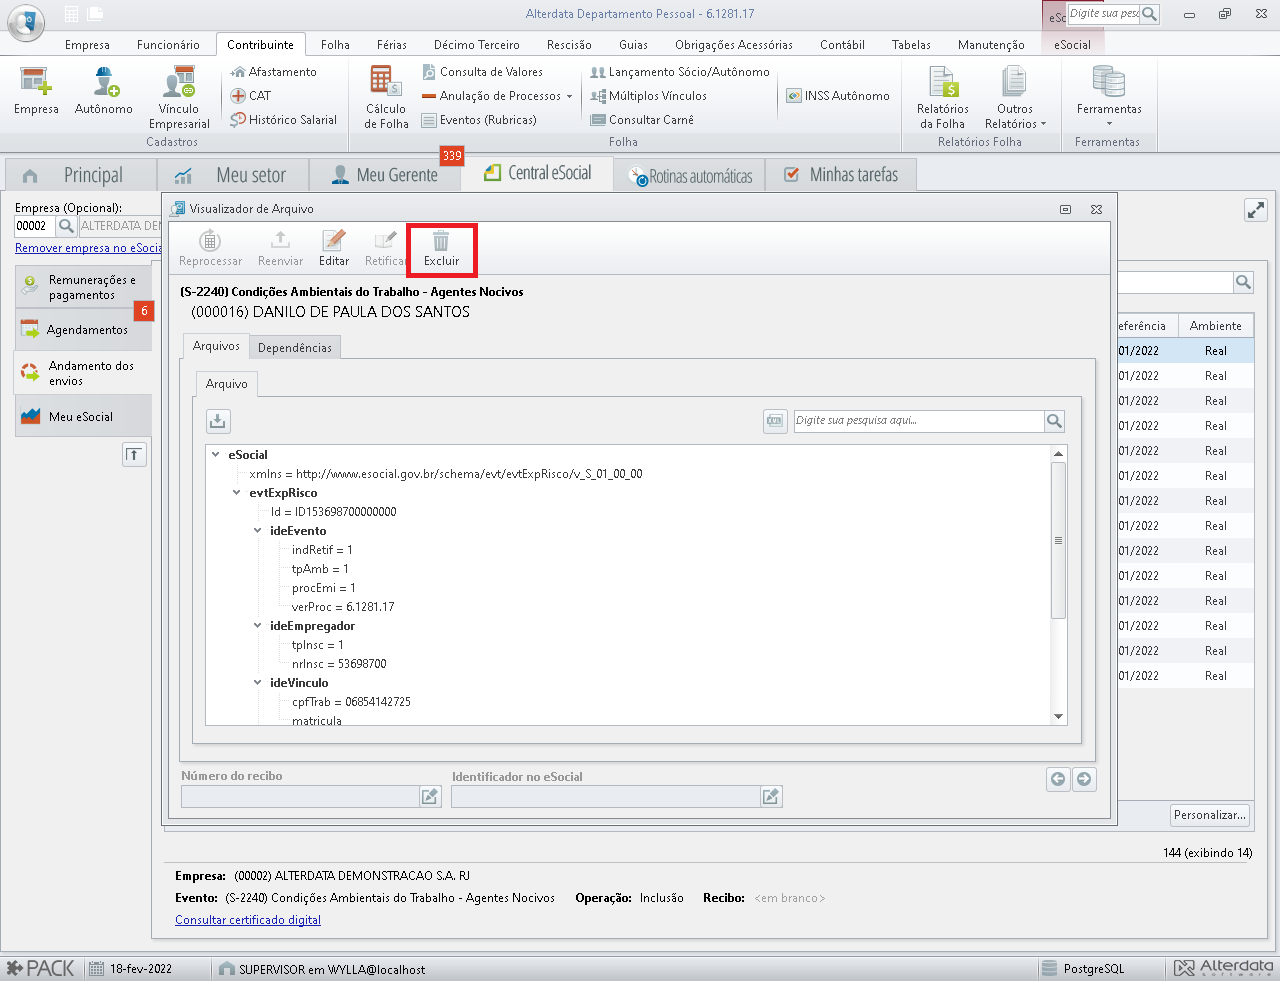Open Andamento dos envios
This screenshot has height=981, width=1280.
83,373
